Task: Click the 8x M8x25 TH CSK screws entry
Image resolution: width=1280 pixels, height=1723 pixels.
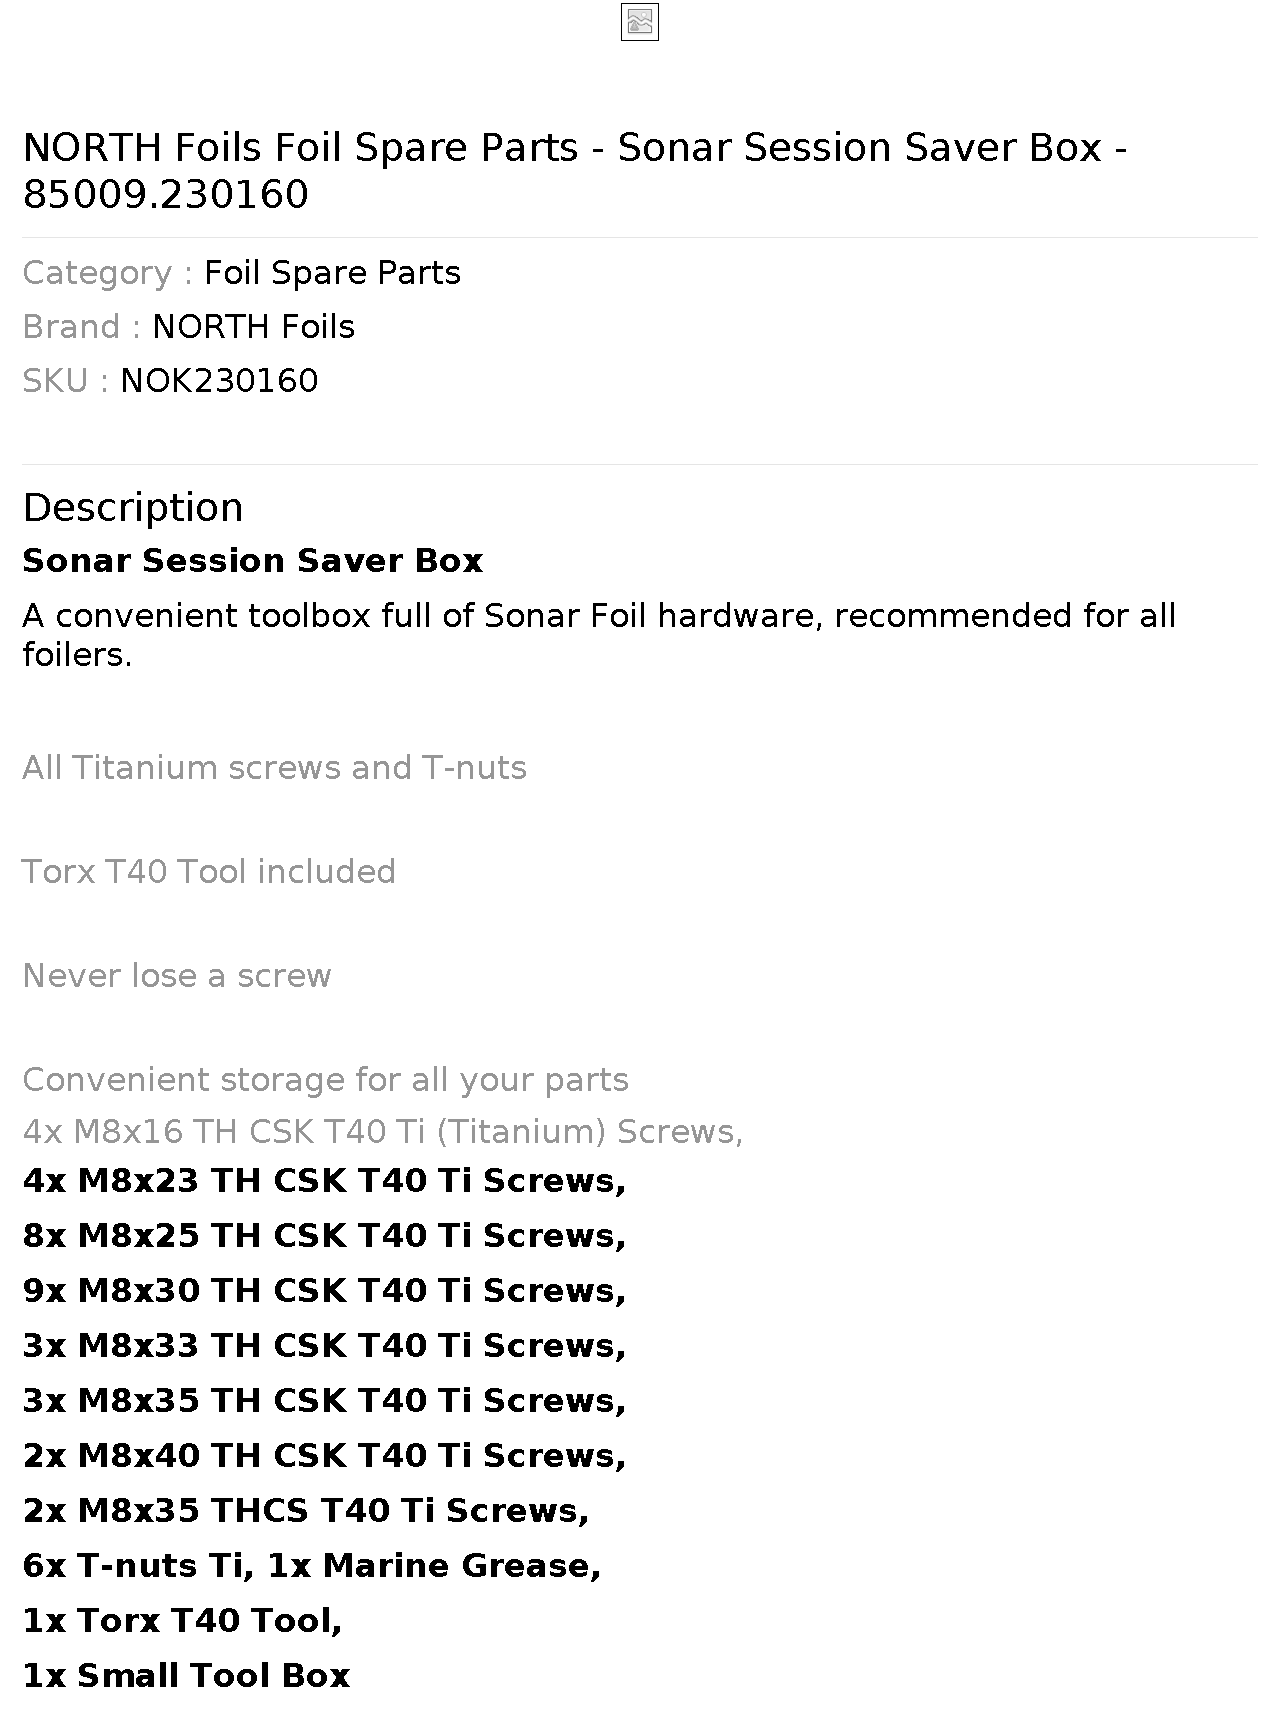Action: 324,1236
